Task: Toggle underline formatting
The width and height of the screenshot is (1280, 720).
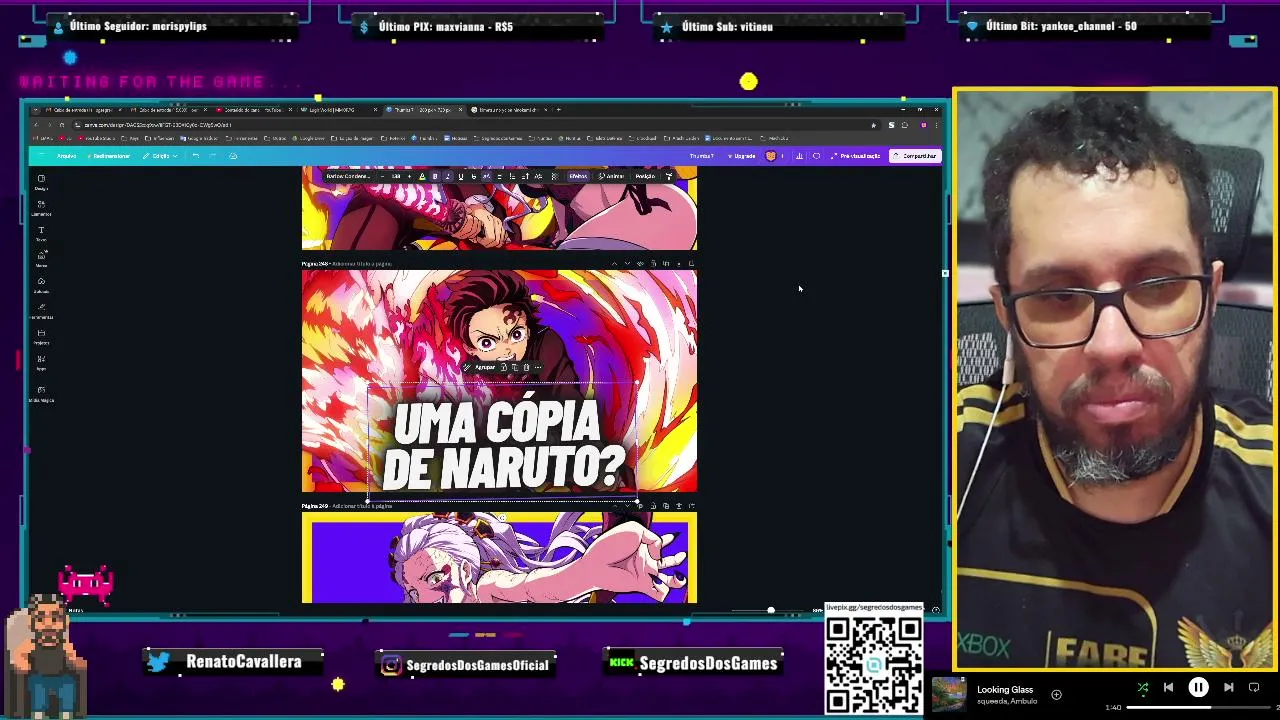Action: [460, 176]
